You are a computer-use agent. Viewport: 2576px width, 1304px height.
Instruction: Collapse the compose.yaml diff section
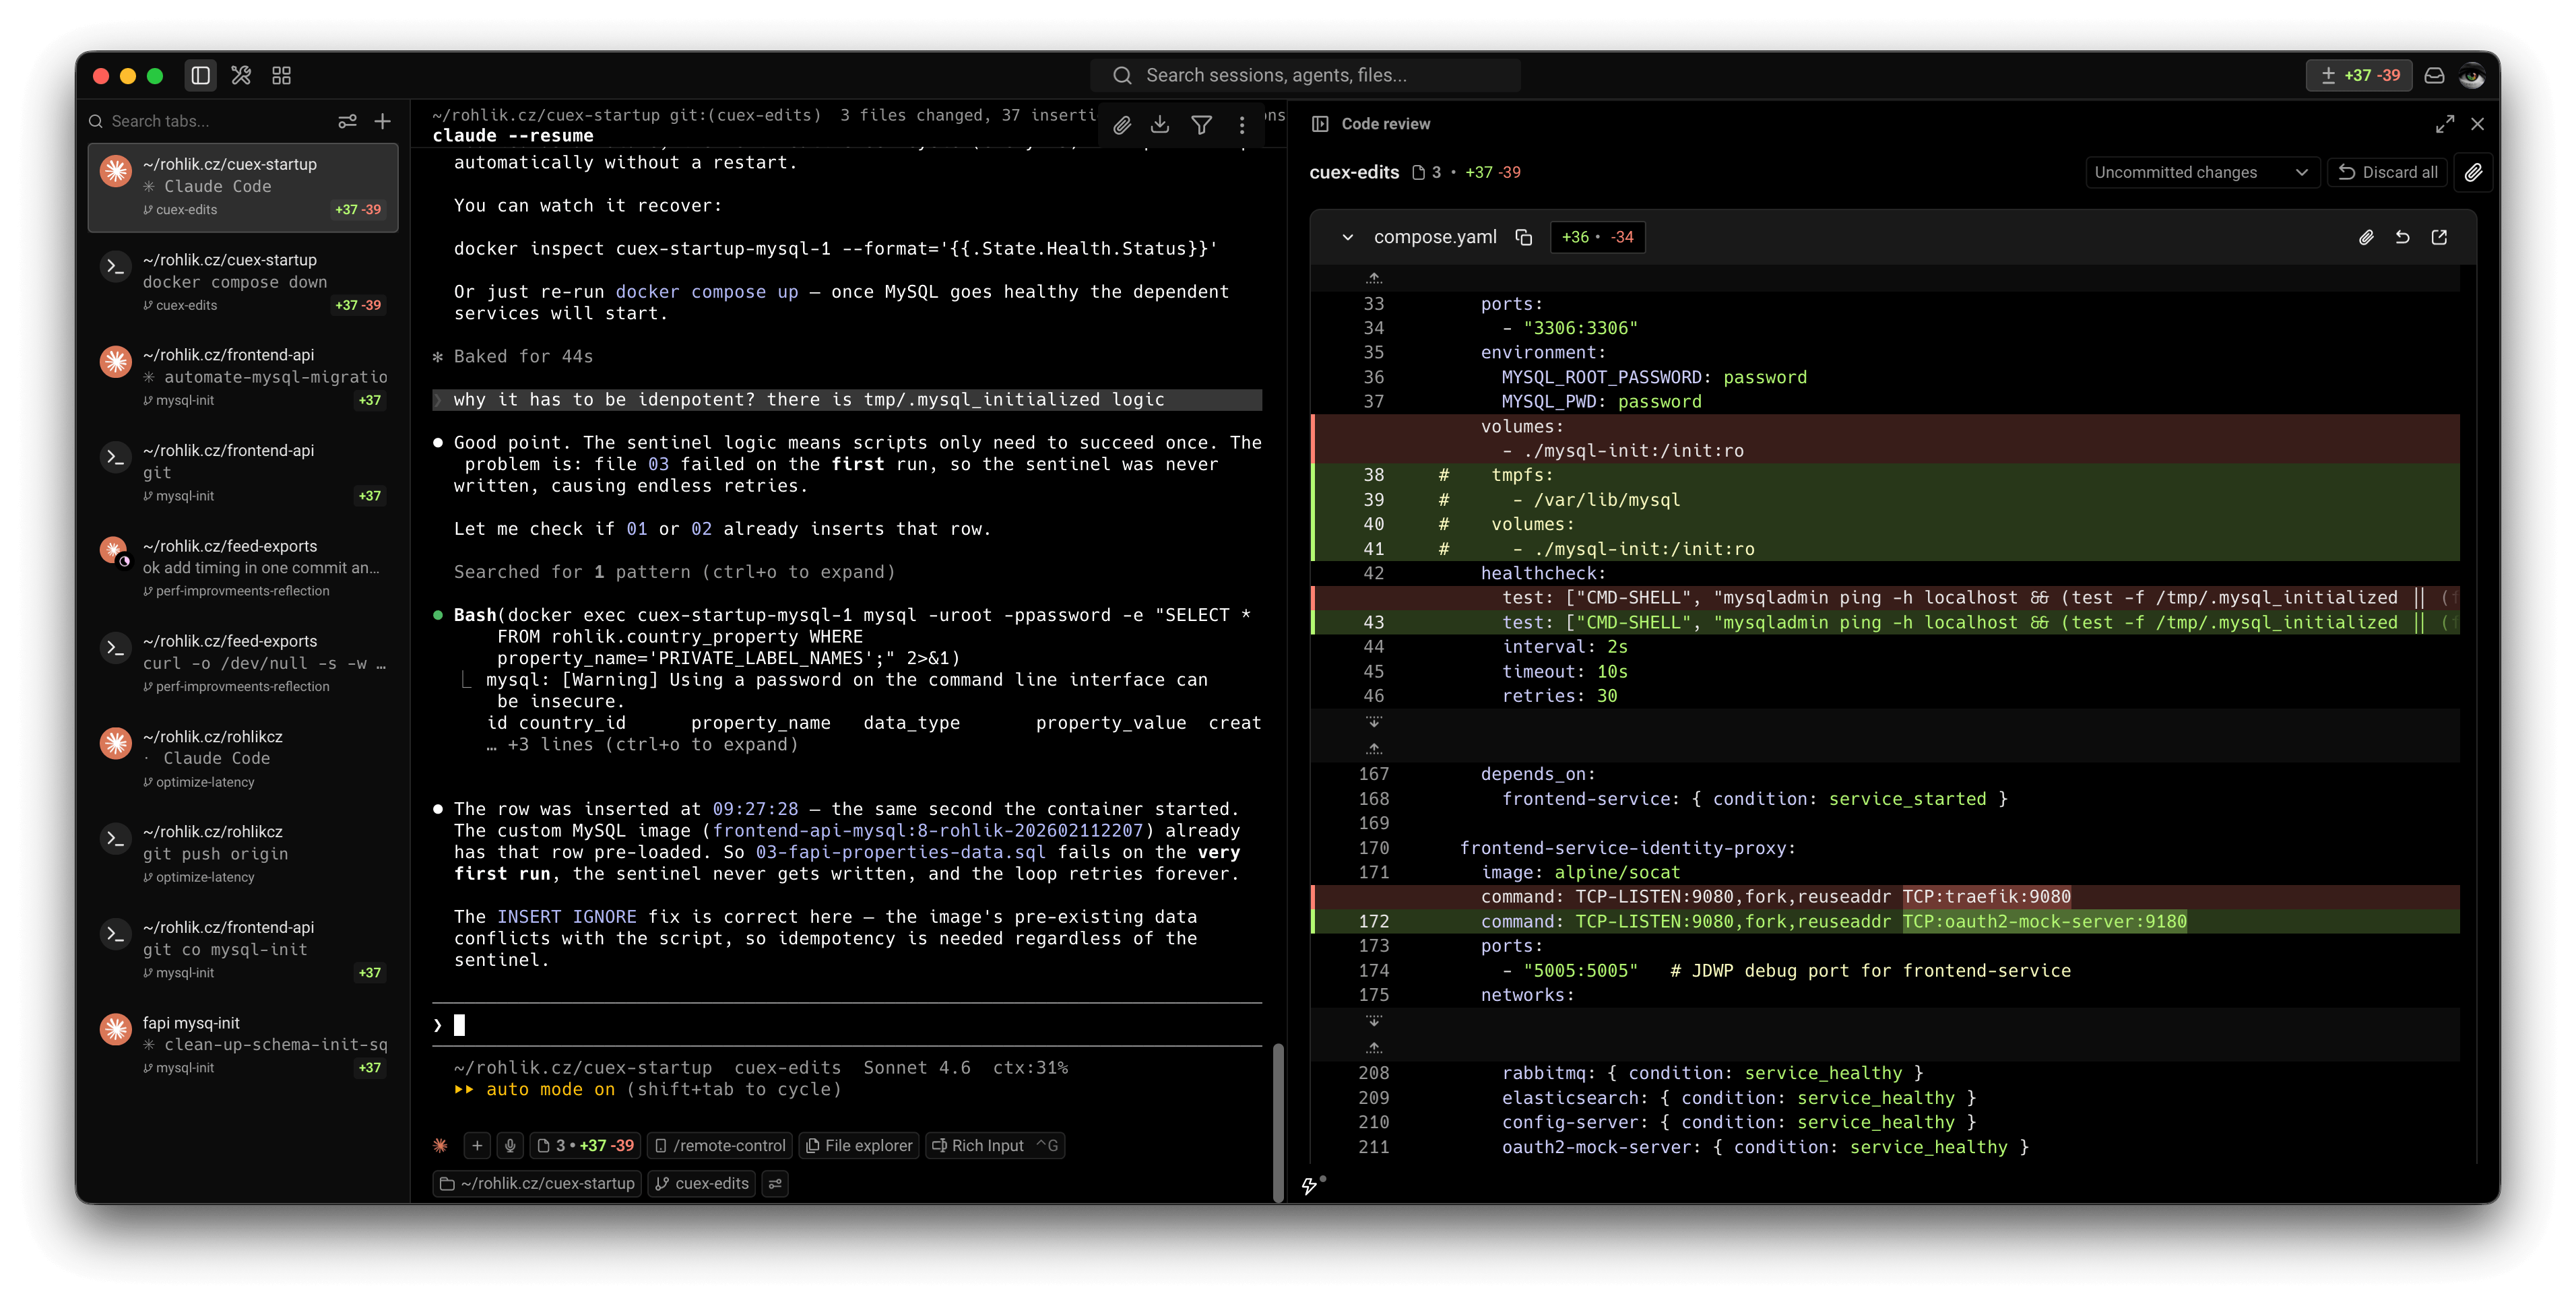coord(1347,237)
